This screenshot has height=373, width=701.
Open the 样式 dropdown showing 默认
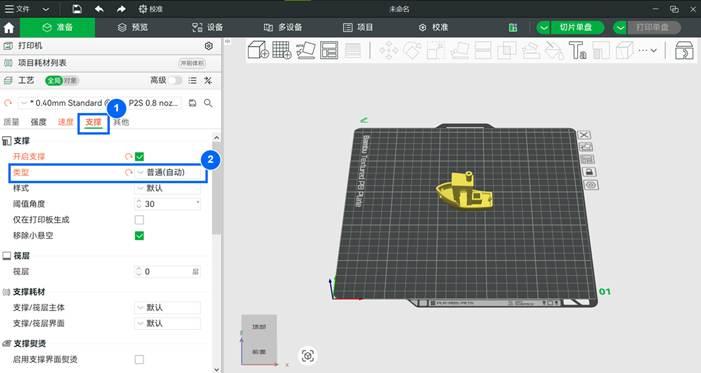coord(168,188)
